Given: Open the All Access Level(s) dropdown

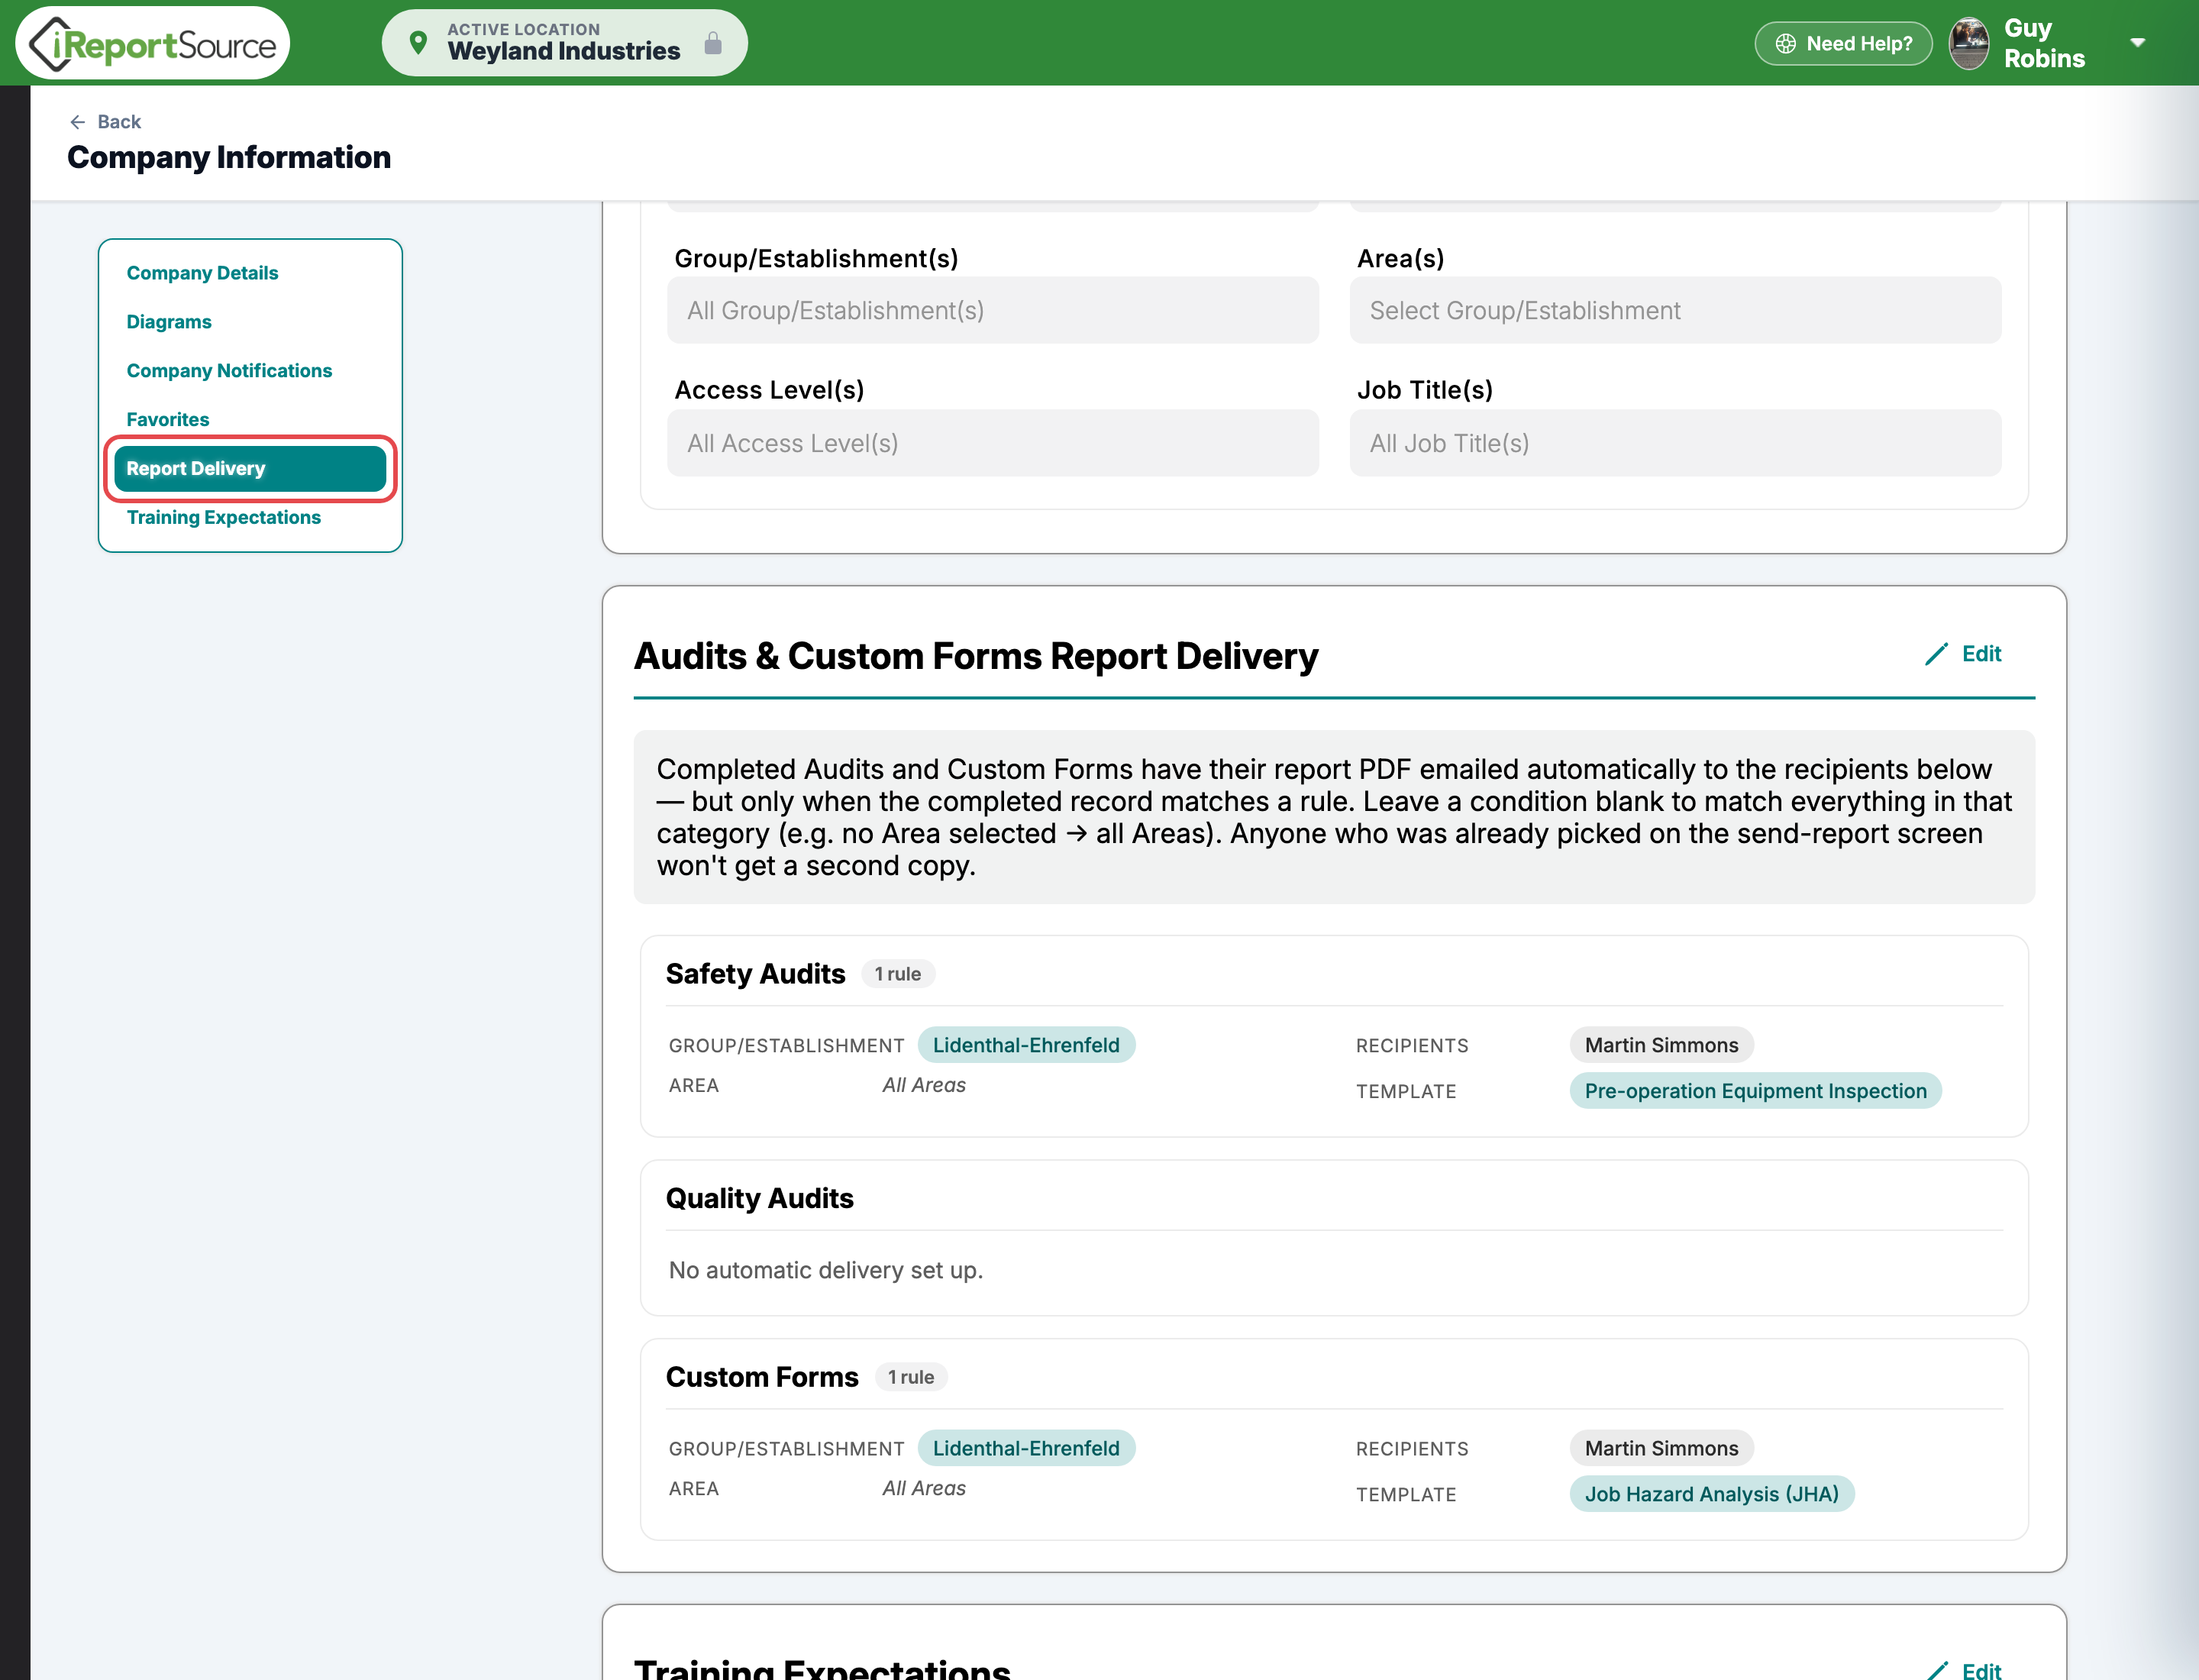Looking at the screenshot, I should pos(992,443).
